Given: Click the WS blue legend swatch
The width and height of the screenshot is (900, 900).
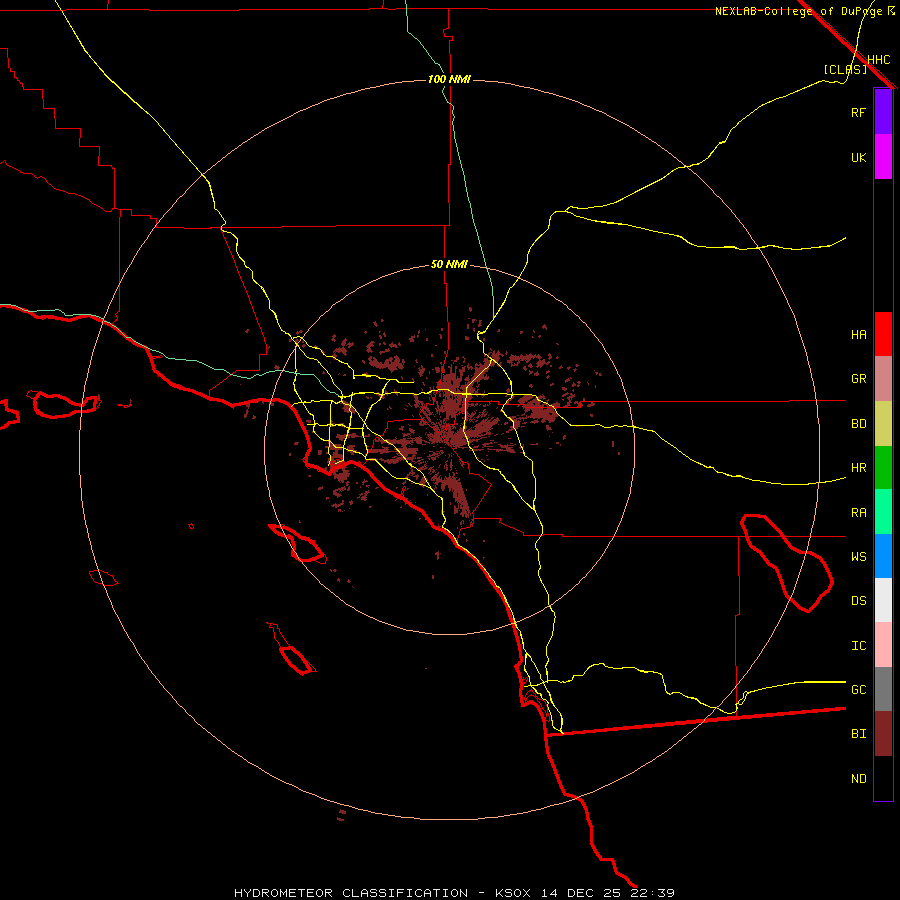Looking at the screenshot, I should (883, 556).
